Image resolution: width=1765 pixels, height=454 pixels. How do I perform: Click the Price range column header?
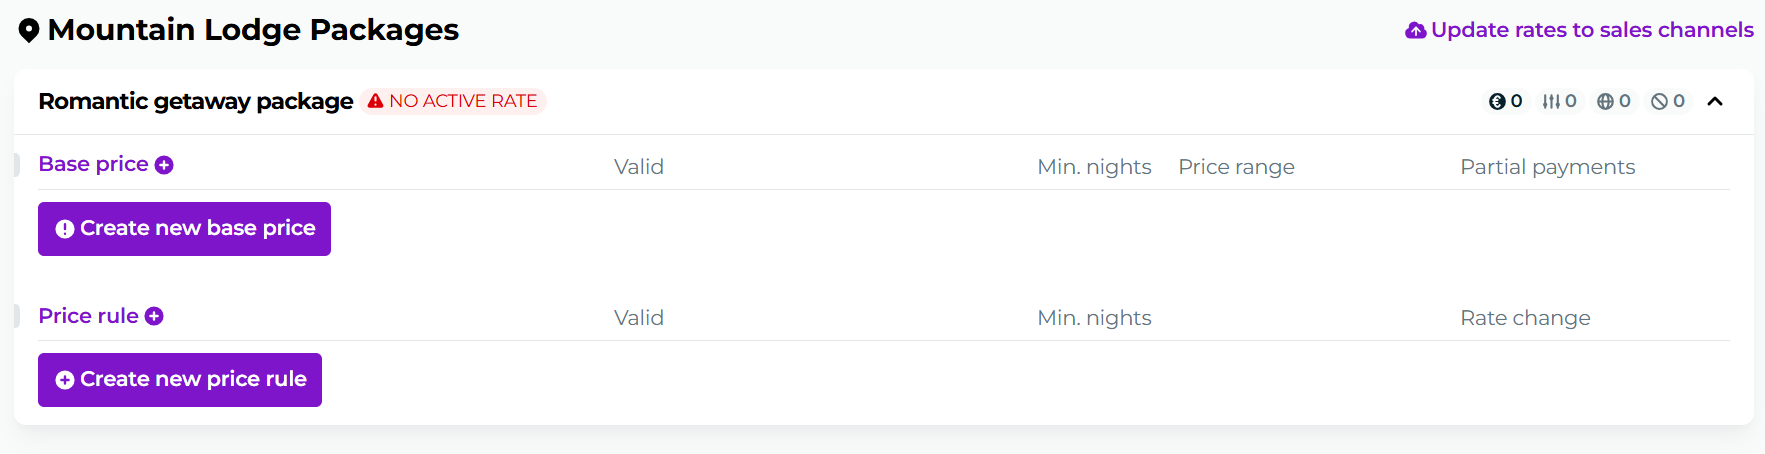1236,167
